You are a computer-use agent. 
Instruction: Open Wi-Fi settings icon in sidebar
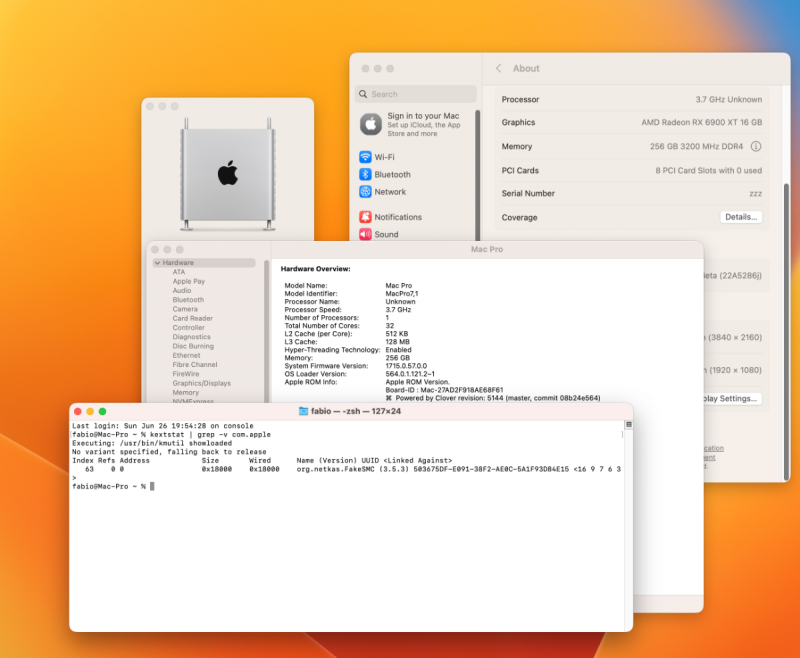tap(365, 157)
